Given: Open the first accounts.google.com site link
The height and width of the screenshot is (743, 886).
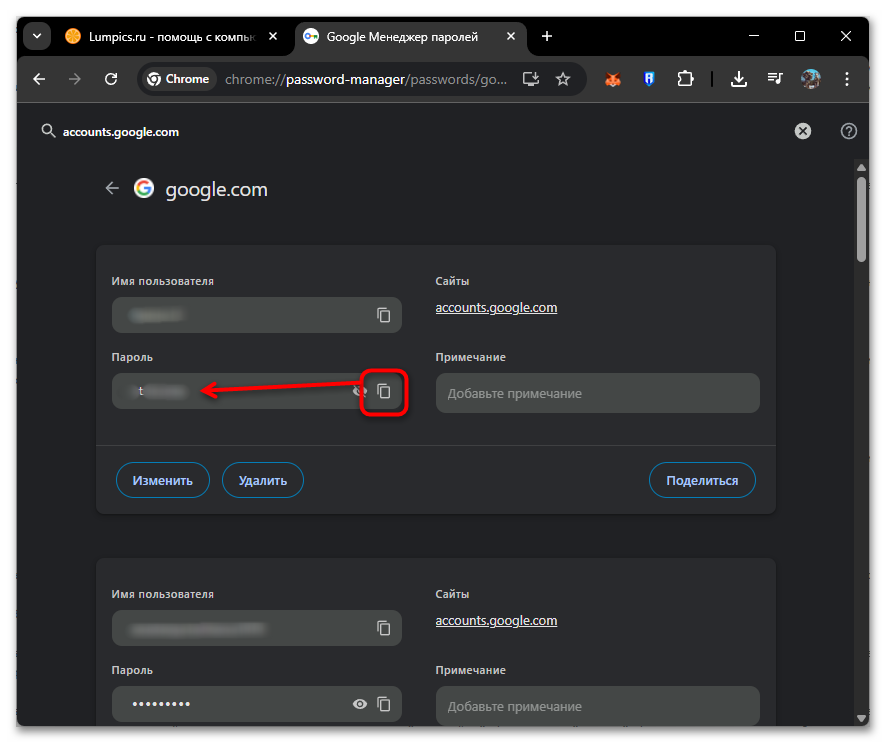Looking at the screenshot, I should (x=496, y=307).
